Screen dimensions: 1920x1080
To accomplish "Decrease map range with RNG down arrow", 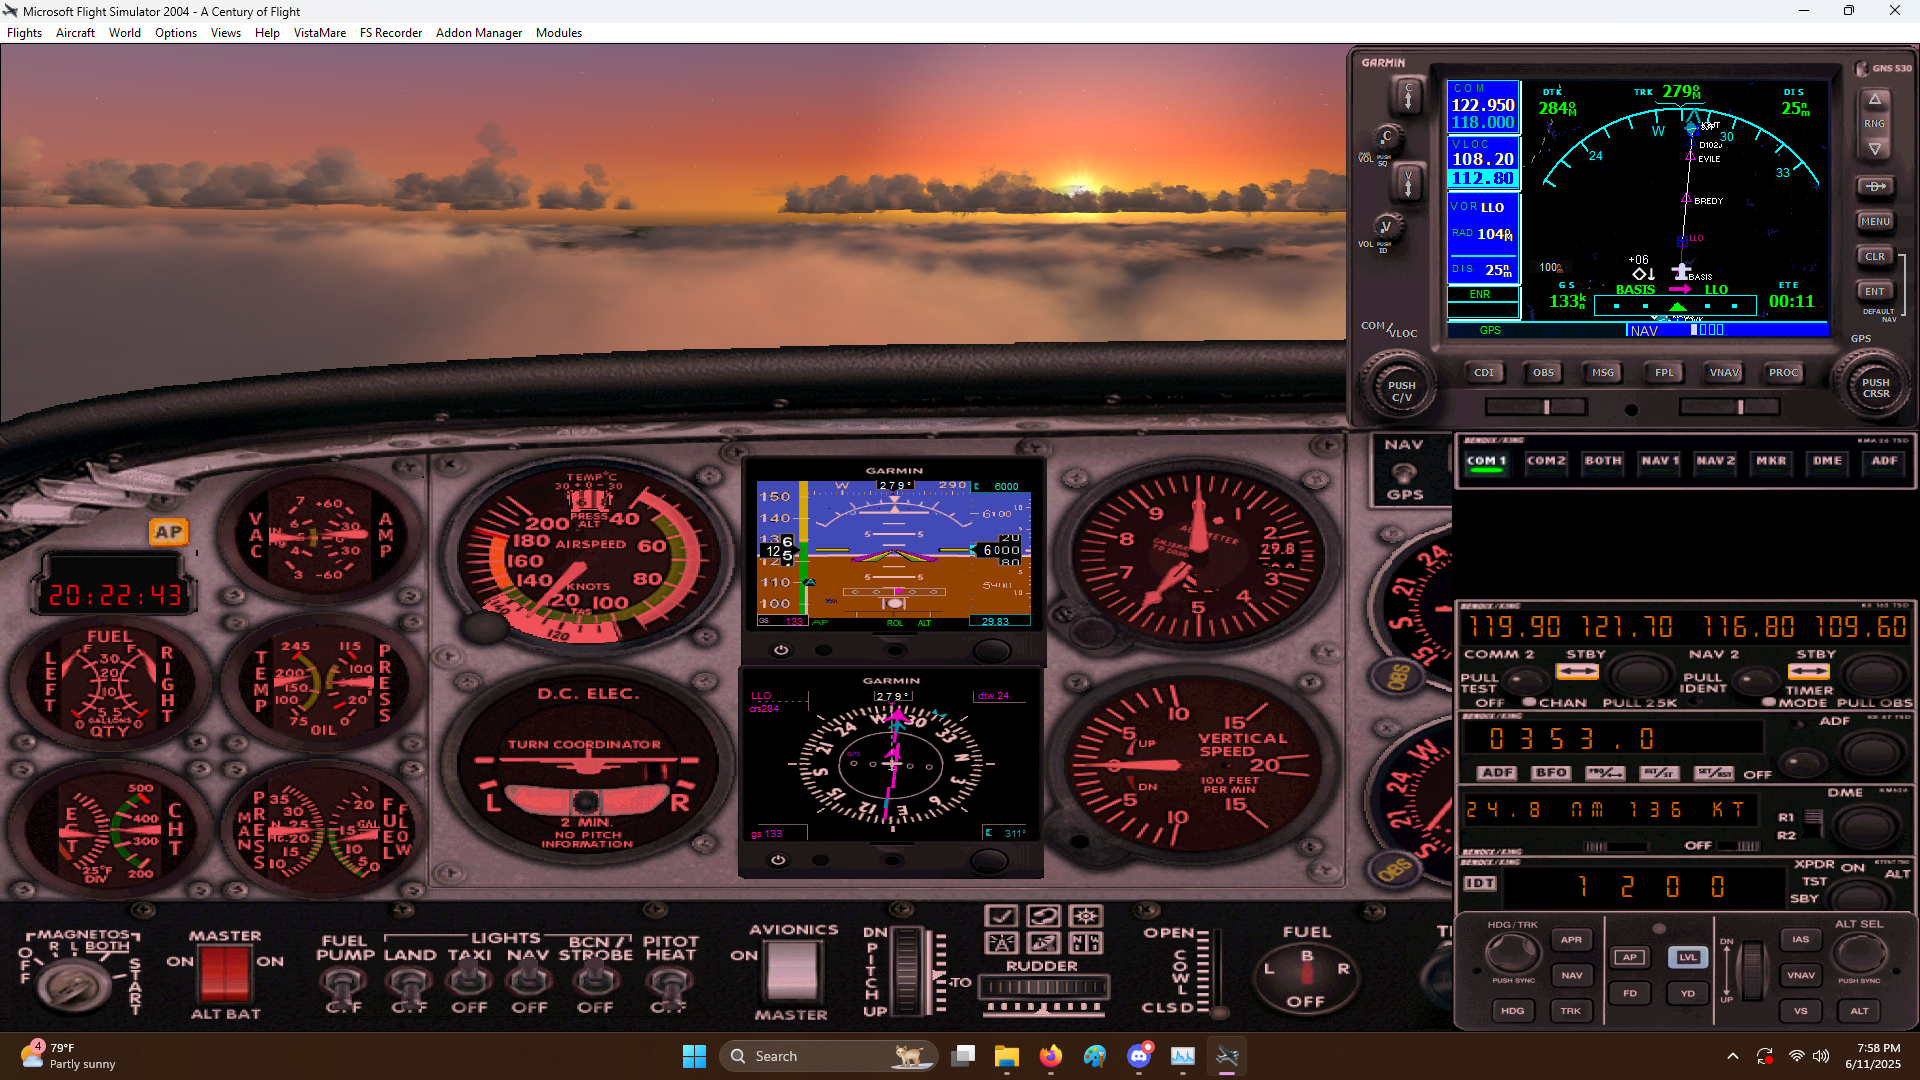I will pyautogui.click(x=1875, y=148).
